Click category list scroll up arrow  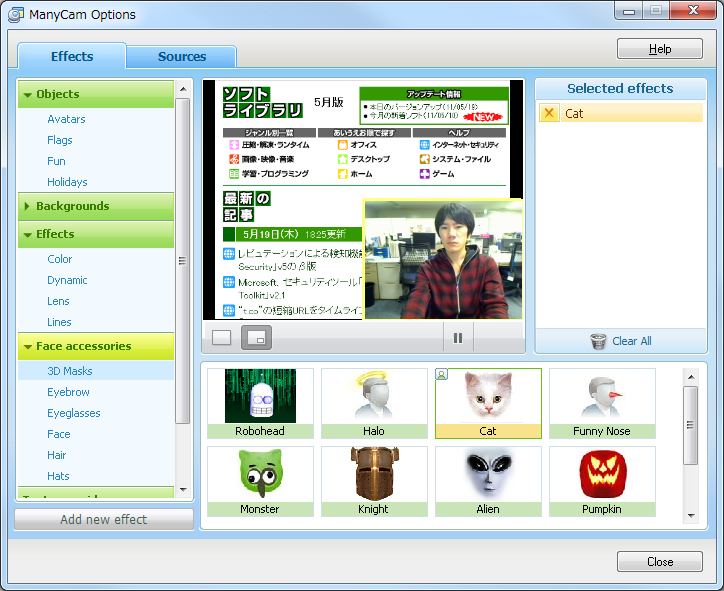(x=183, y=89)
